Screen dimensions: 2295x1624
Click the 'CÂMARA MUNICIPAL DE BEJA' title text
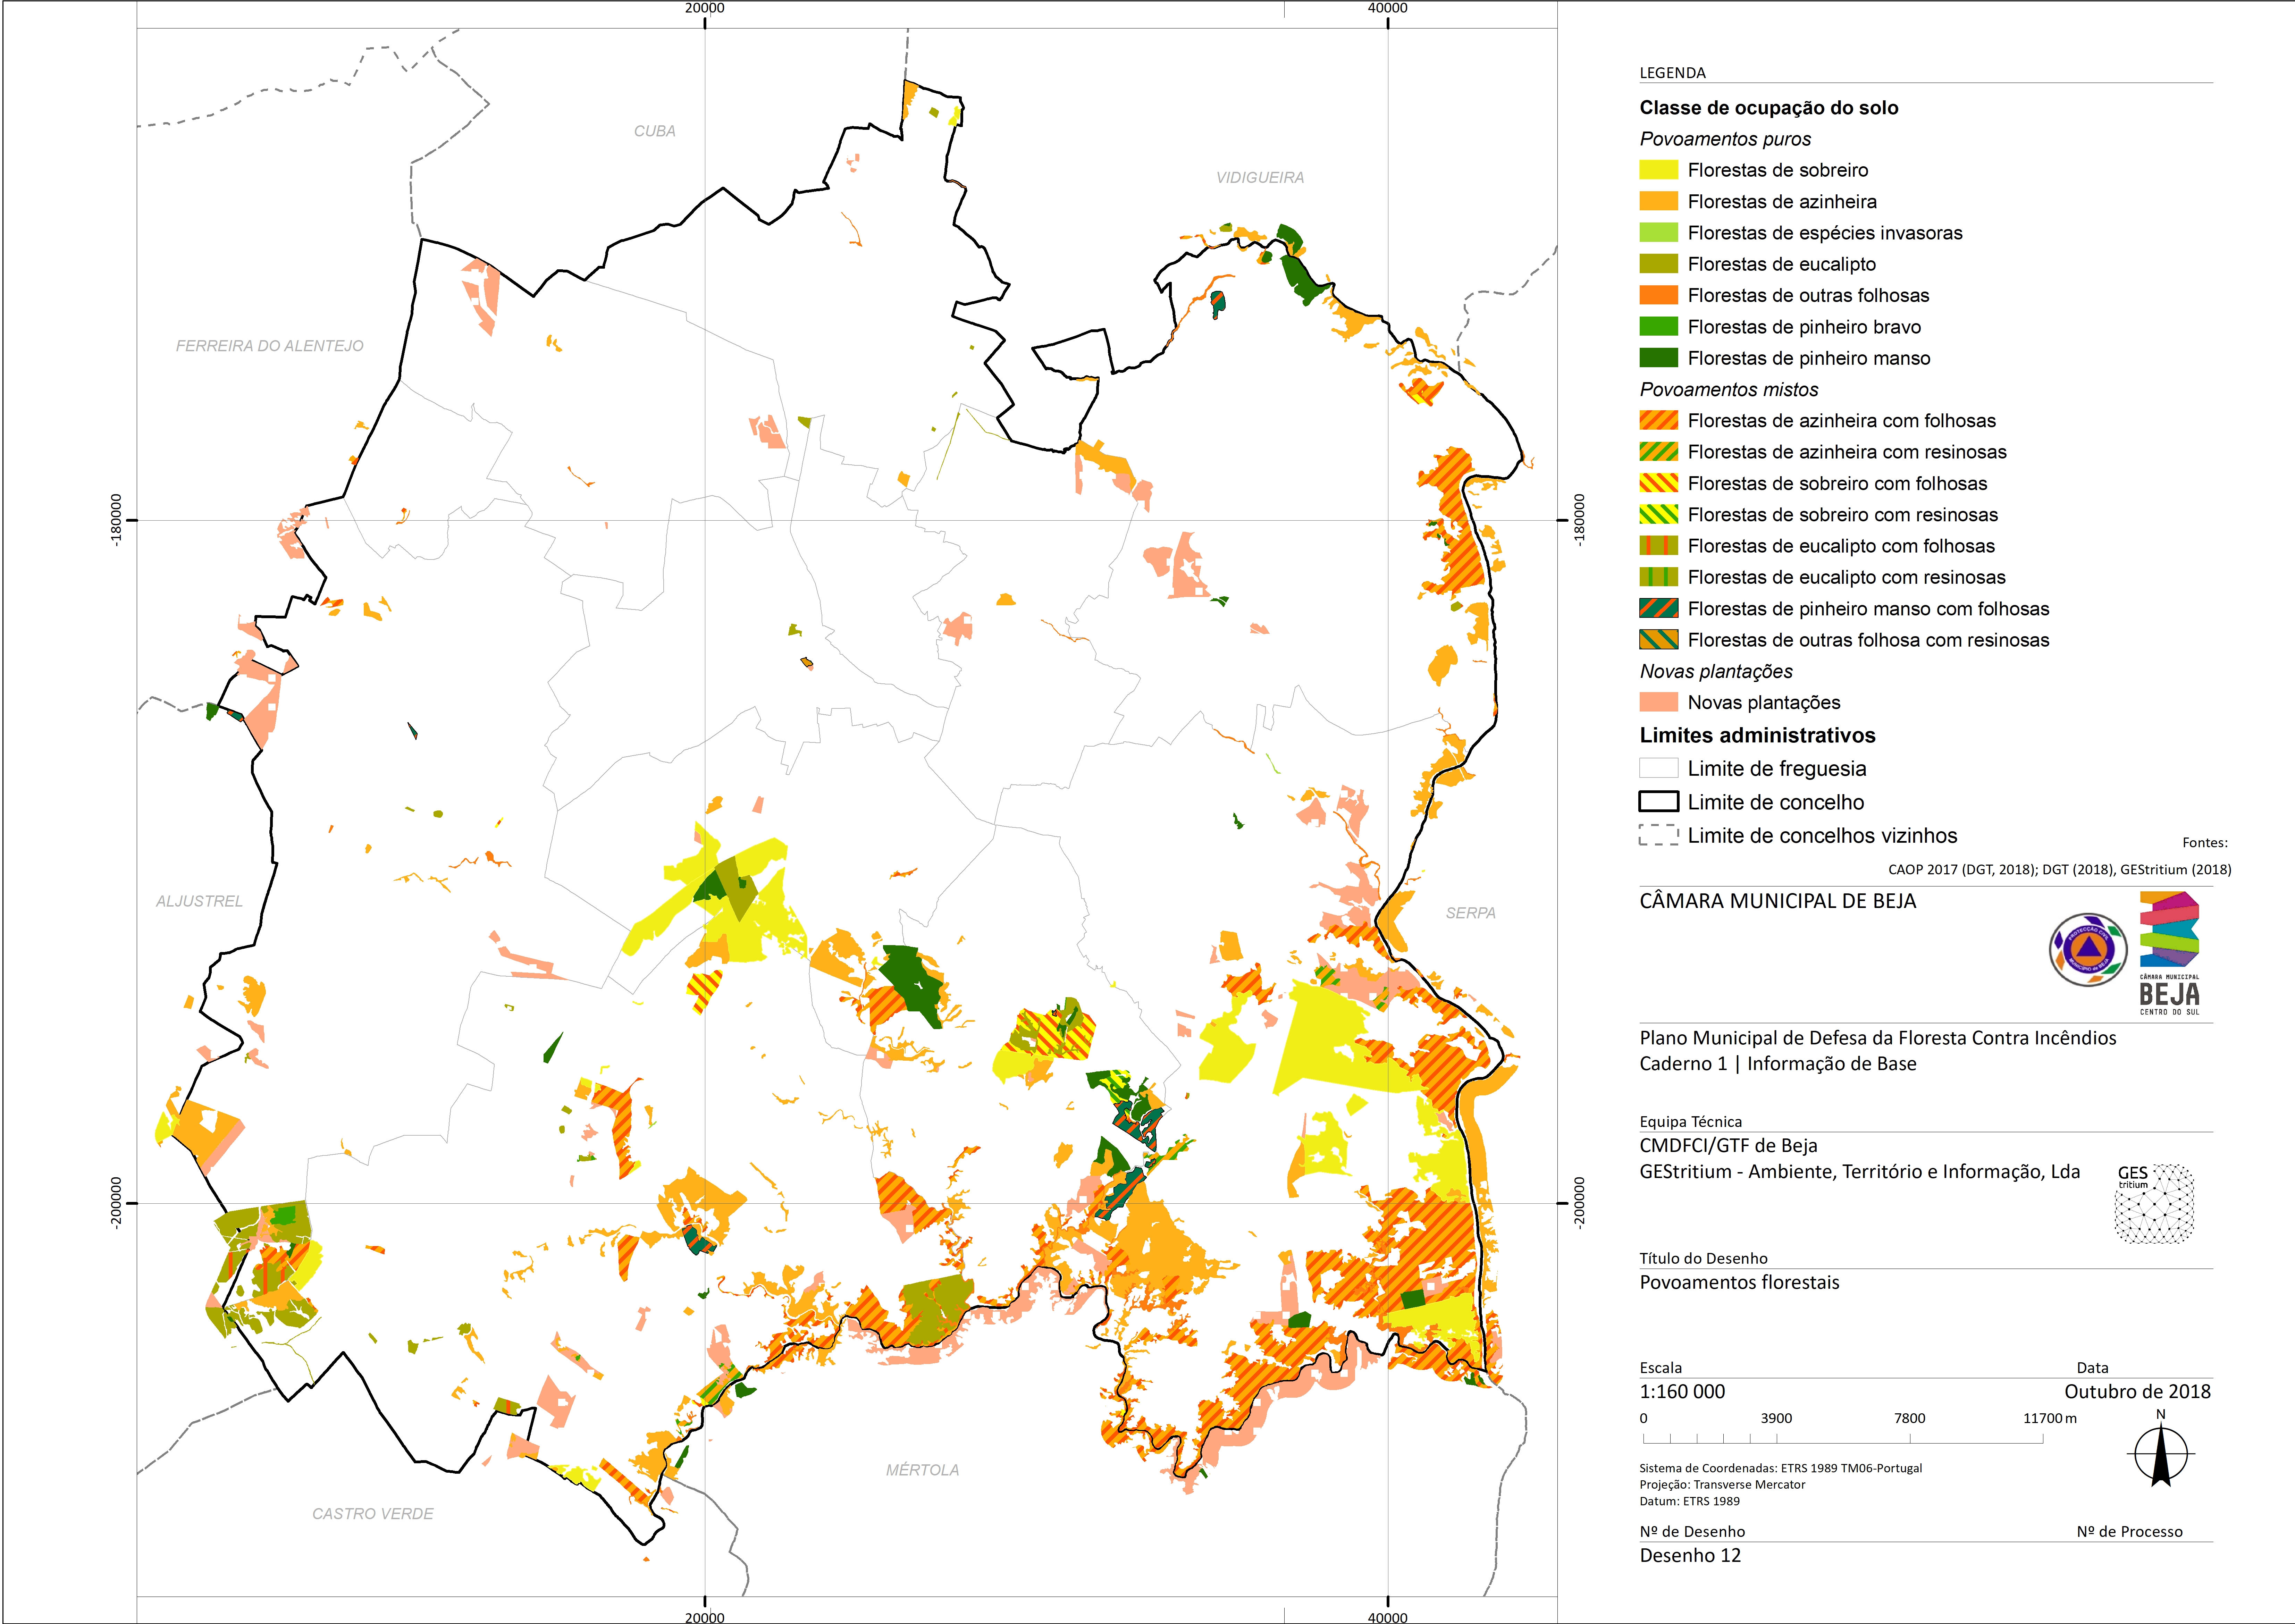[1777, 901]
